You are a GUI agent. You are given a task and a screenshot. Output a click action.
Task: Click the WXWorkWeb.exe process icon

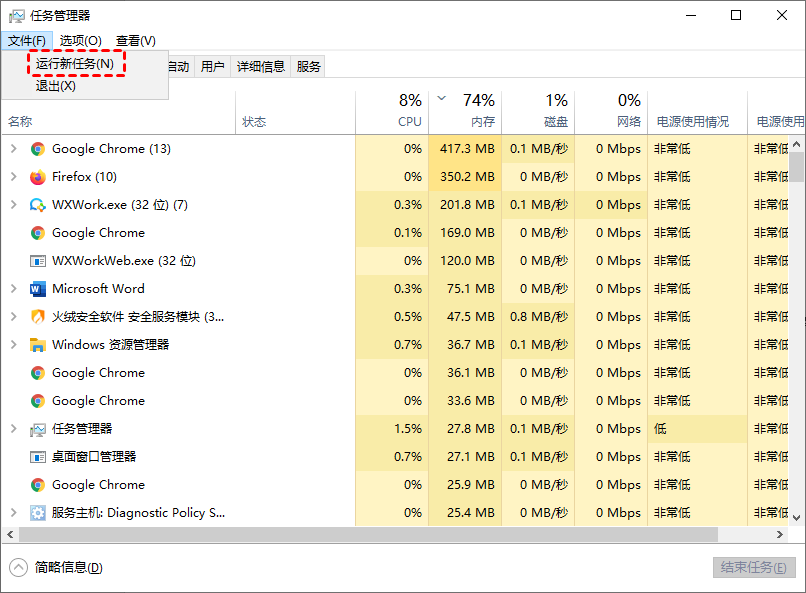click(38, 261)
